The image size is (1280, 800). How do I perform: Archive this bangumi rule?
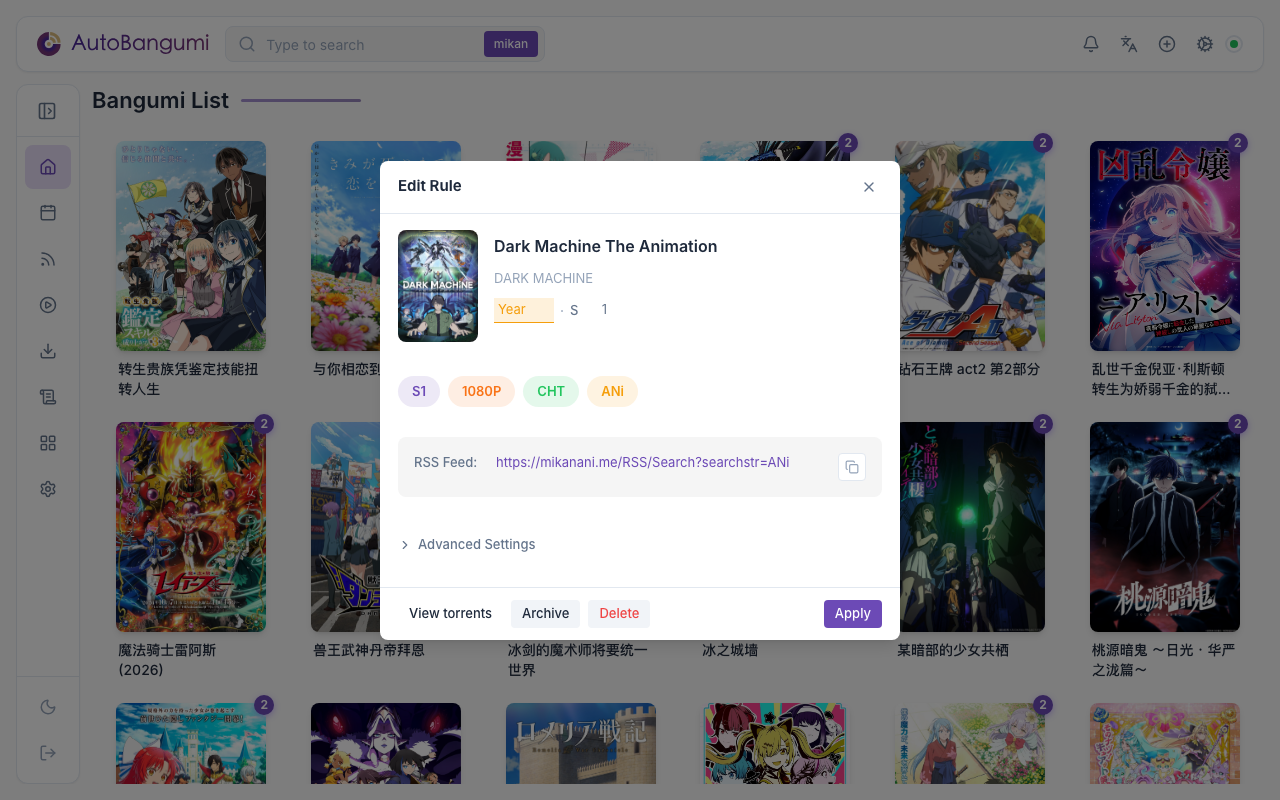pyautogui.click(x=545, y=613)
